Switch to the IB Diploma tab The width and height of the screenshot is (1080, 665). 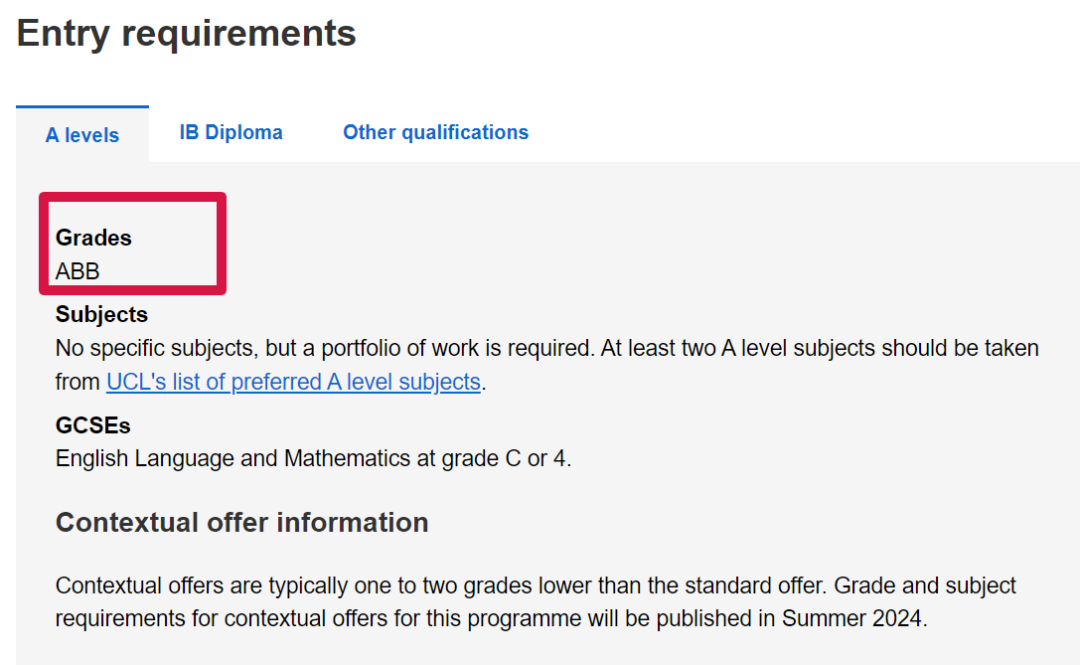pyautogui.click(x=231, y=132)
